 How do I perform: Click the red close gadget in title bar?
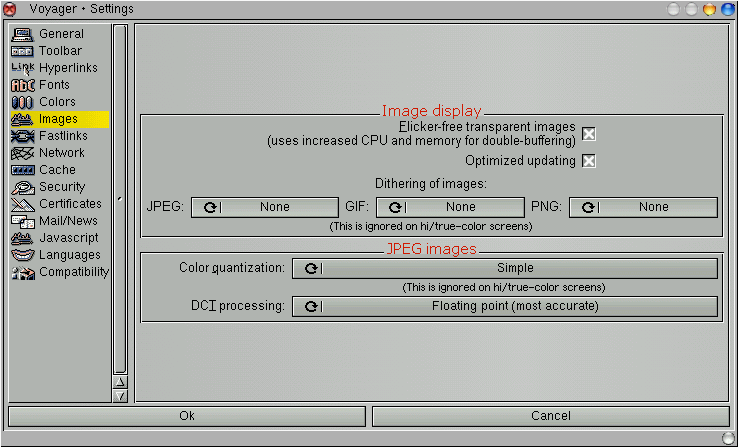pyautogui.click(x=9, y=9)
